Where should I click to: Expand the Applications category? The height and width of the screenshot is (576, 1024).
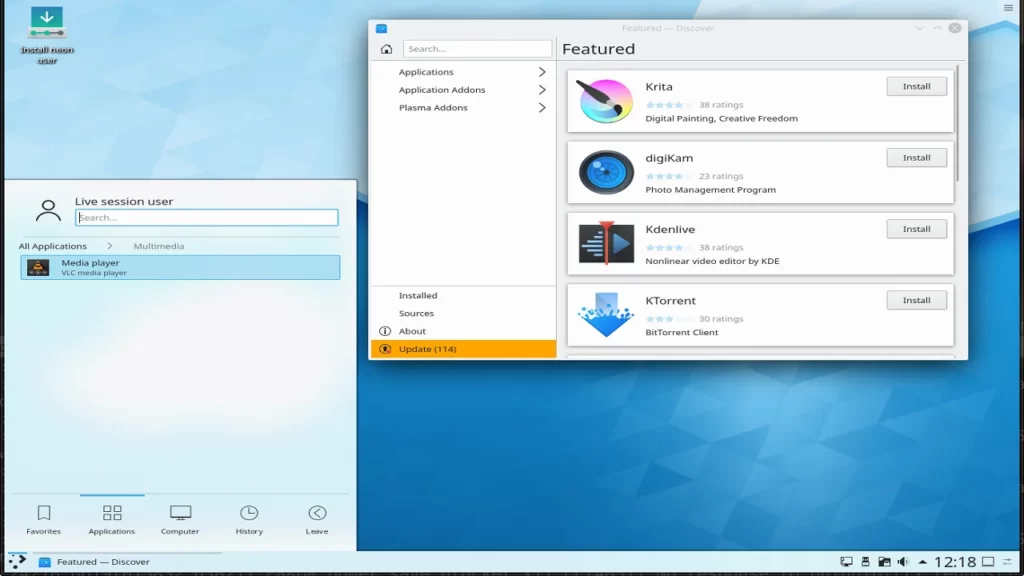pyautogui.click(x=462, y=72)
